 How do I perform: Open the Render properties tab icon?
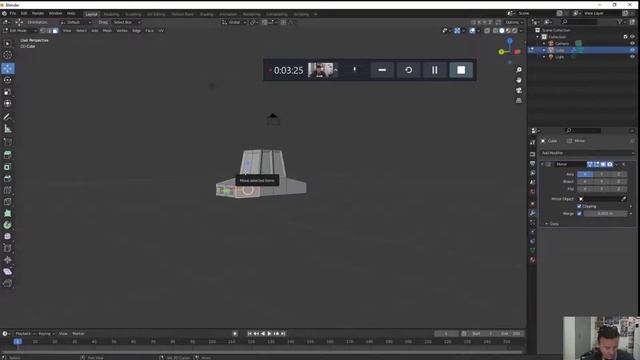click(x=532, y=154)
